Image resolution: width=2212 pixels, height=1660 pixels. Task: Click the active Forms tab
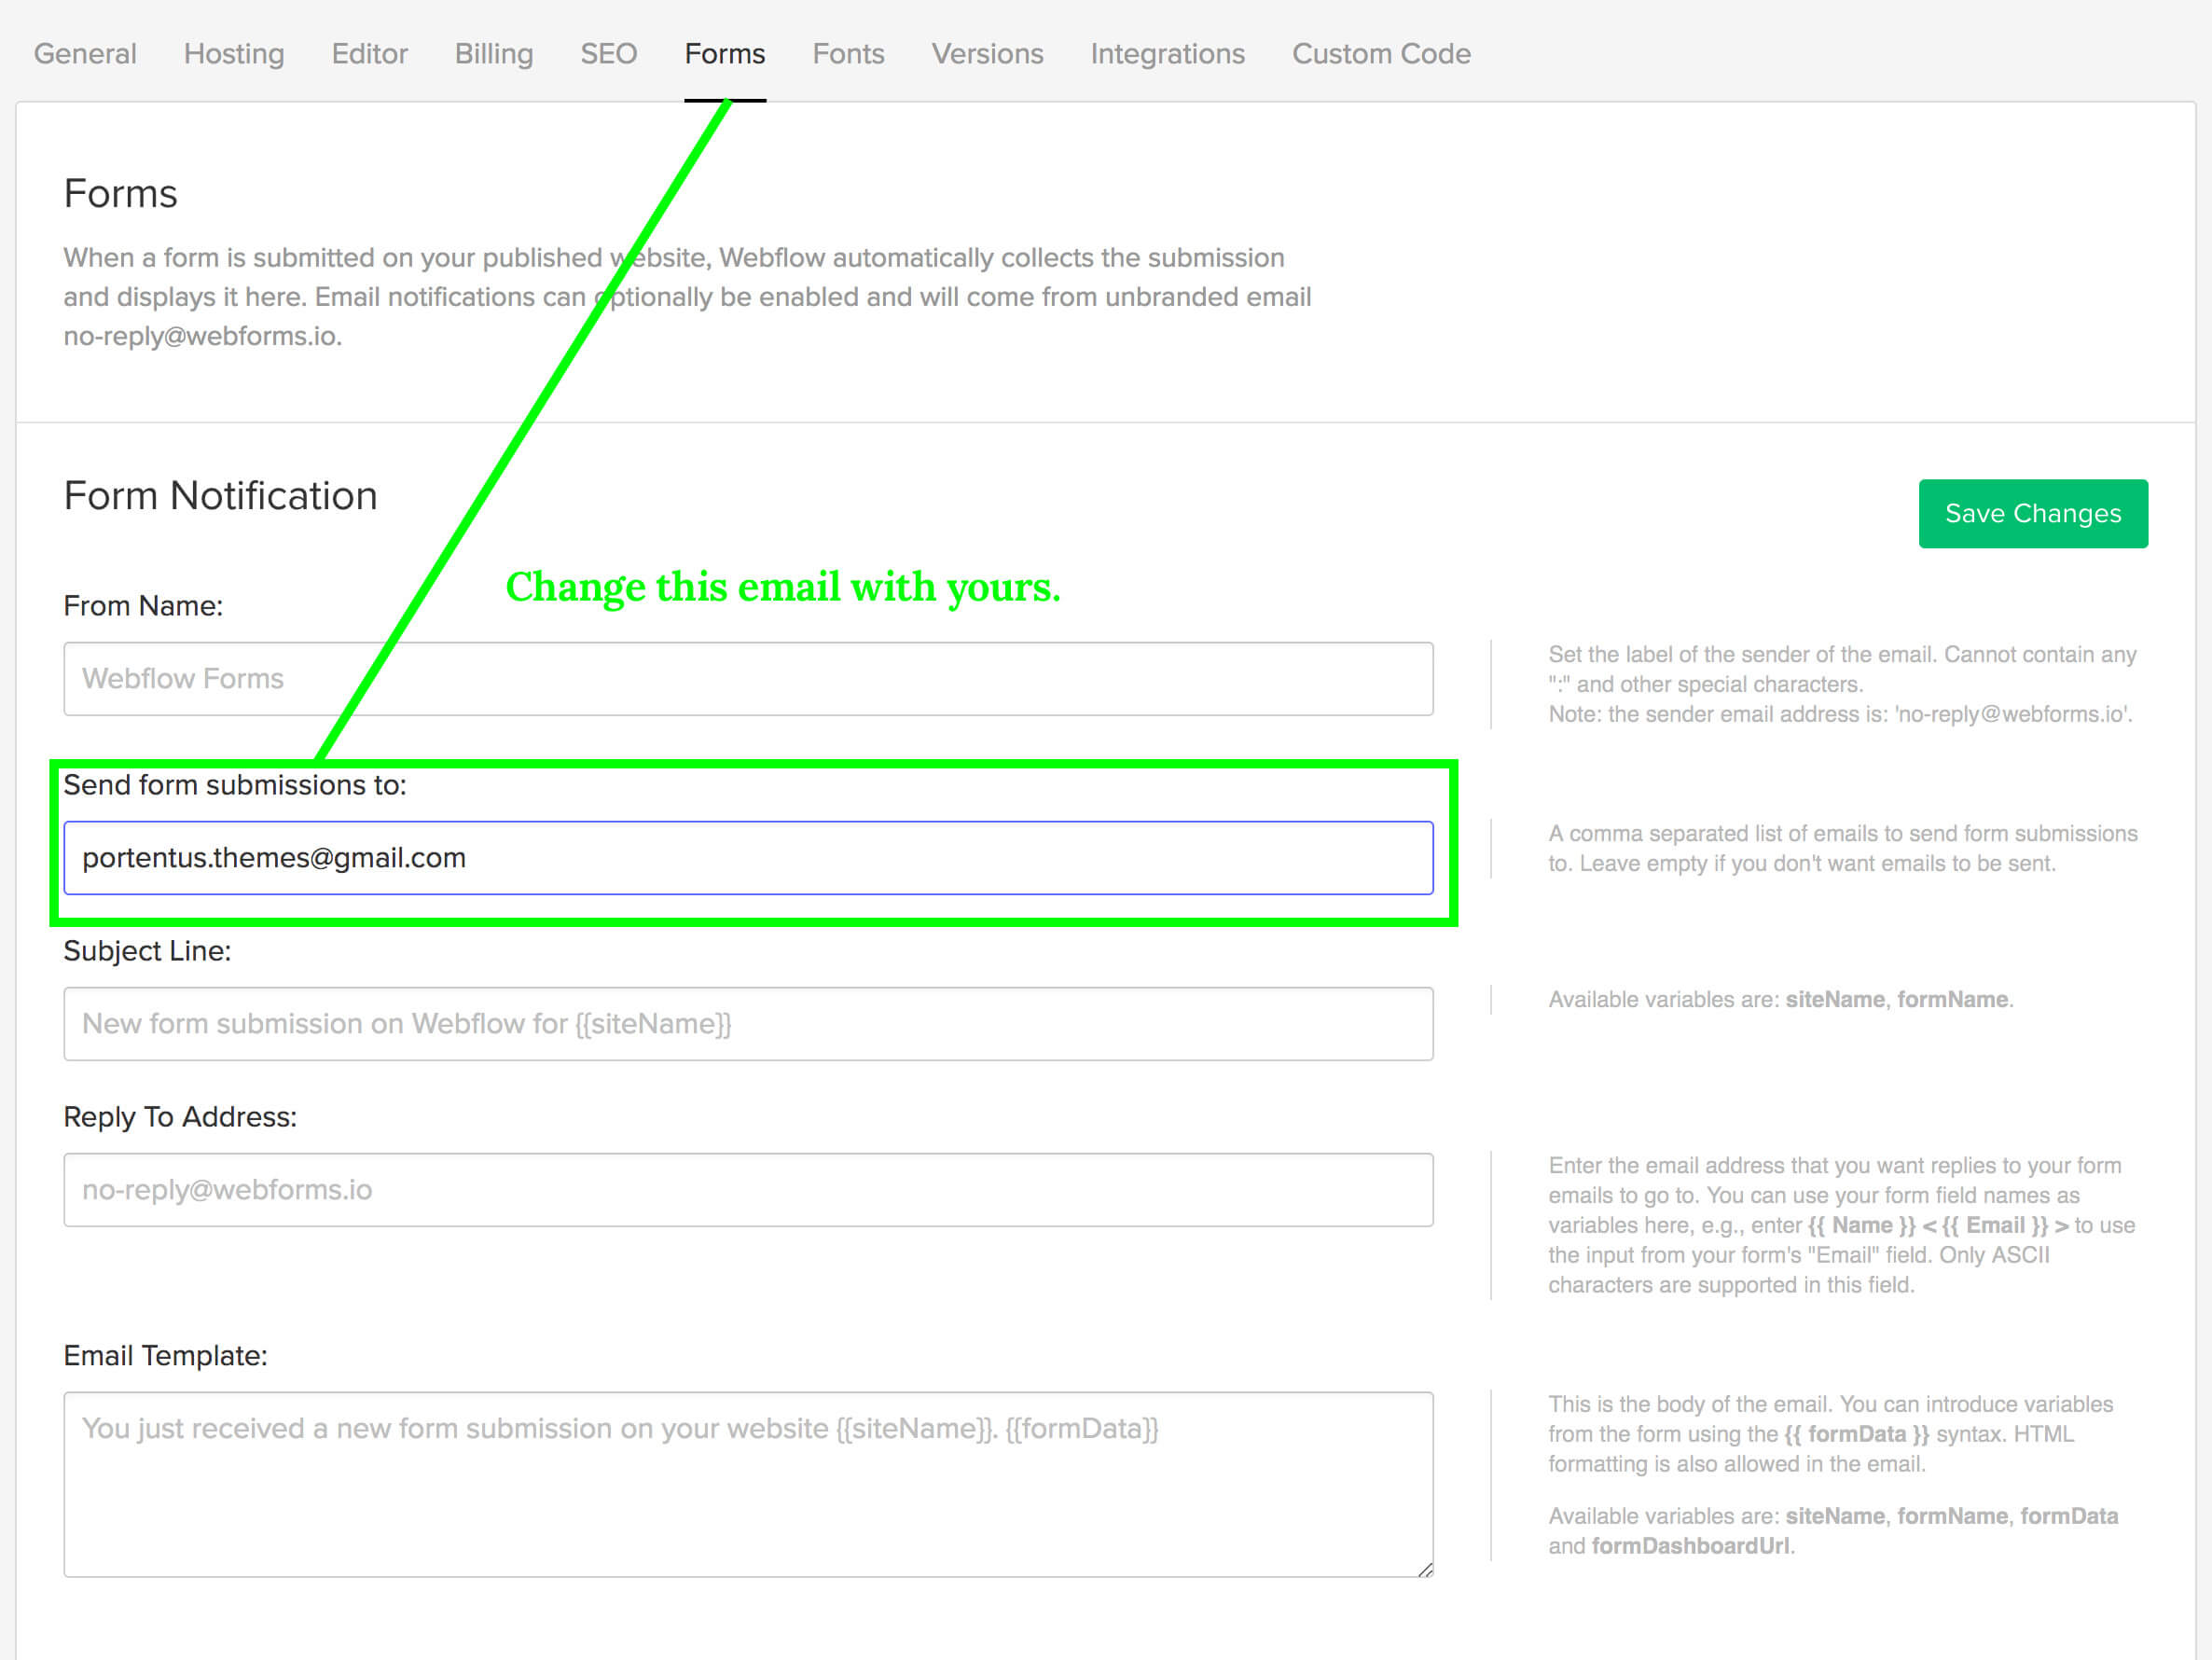(725, 54)
